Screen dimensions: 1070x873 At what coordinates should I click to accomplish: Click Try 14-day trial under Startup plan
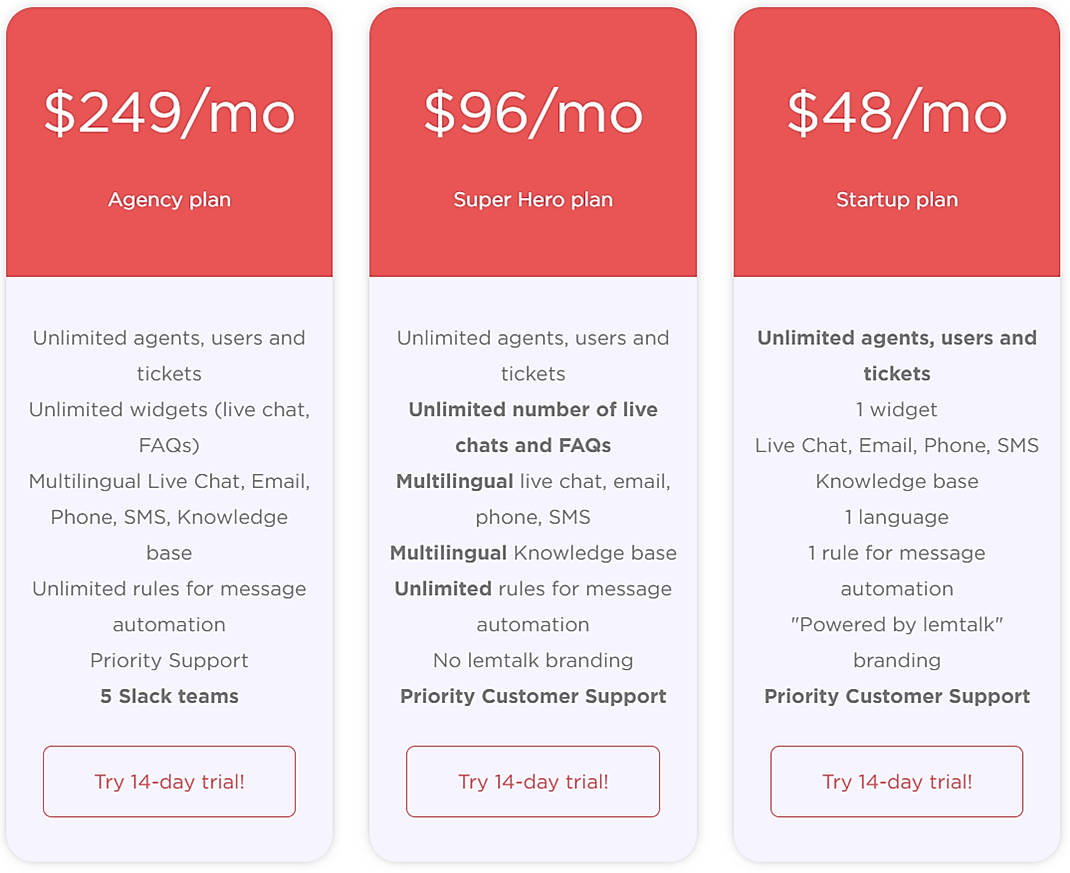[x=895, y=781]
